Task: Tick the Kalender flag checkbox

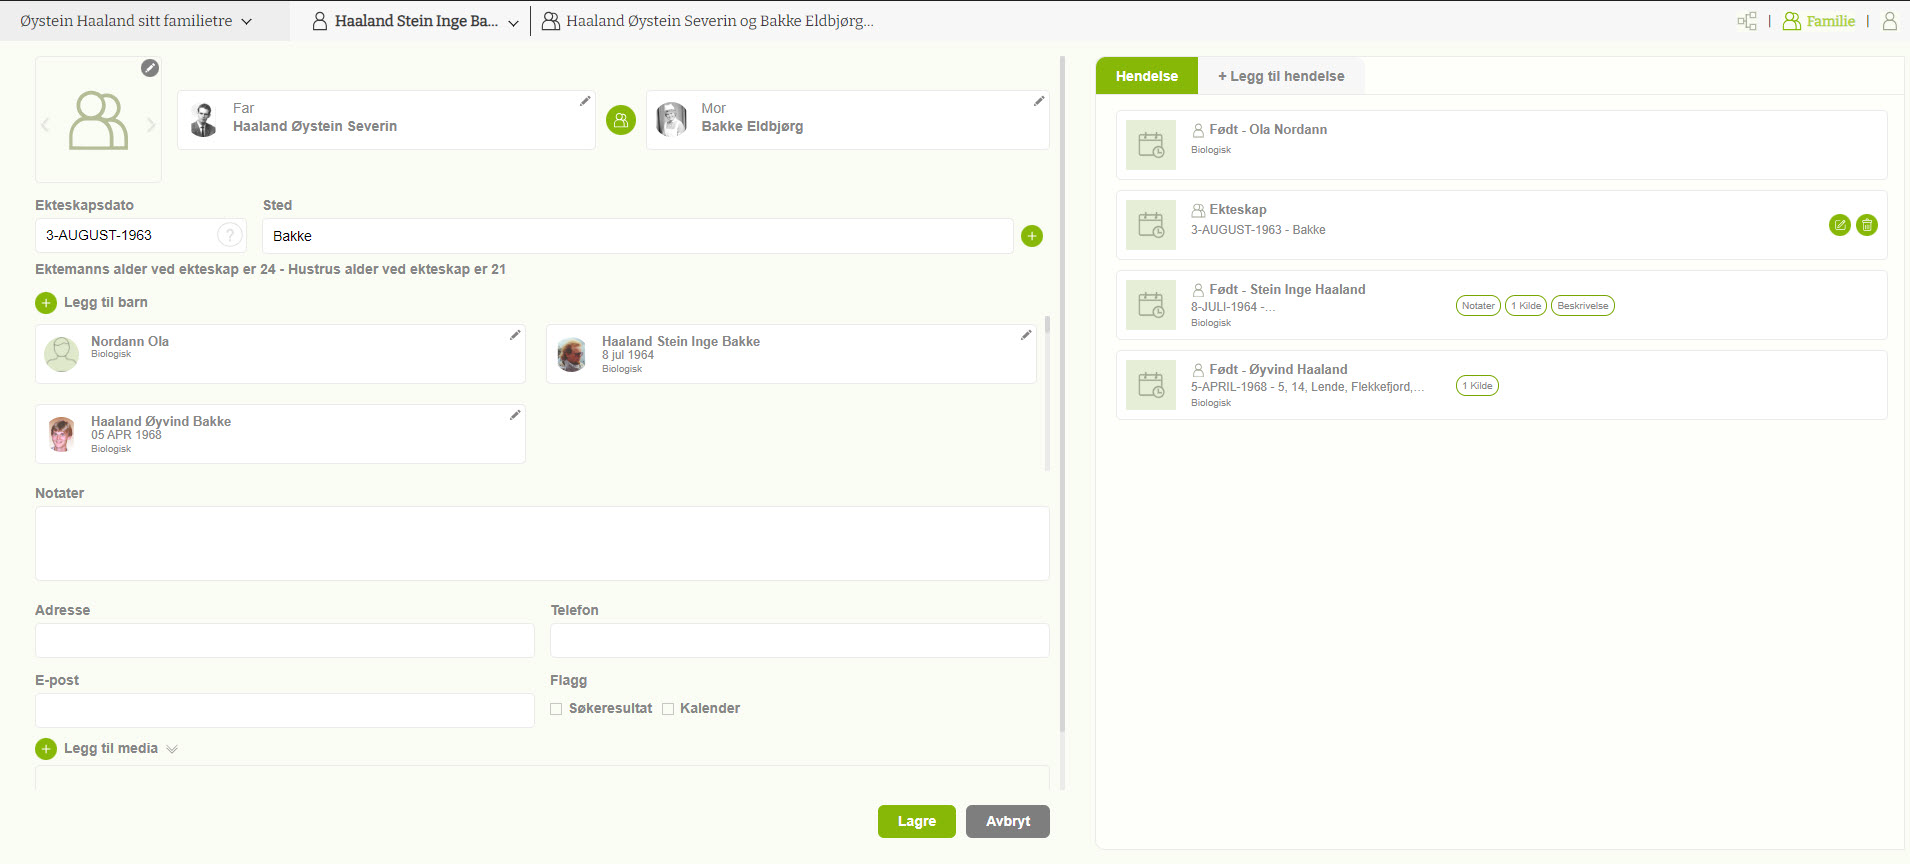Action: (668, 709)
